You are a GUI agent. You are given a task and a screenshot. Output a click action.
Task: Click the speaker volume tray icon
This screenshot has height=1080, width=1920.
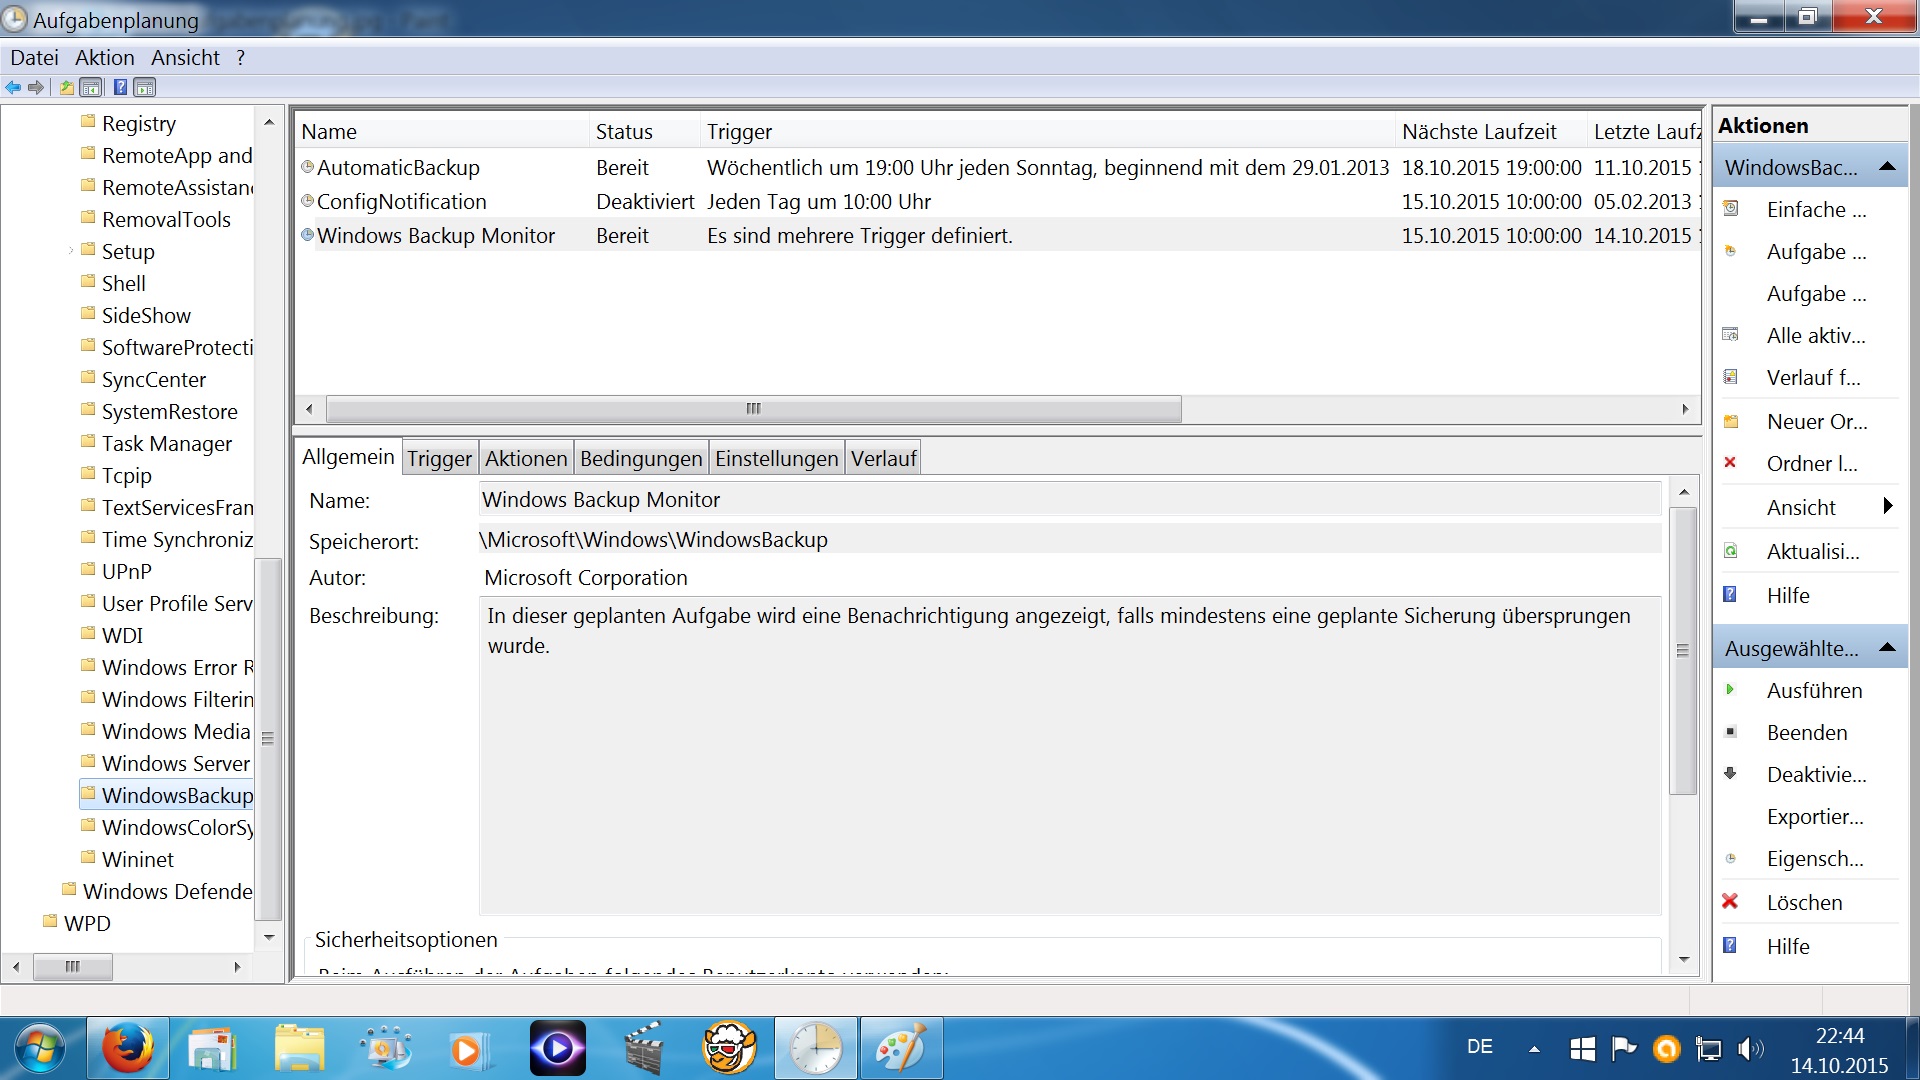tap(1749, 1048)
